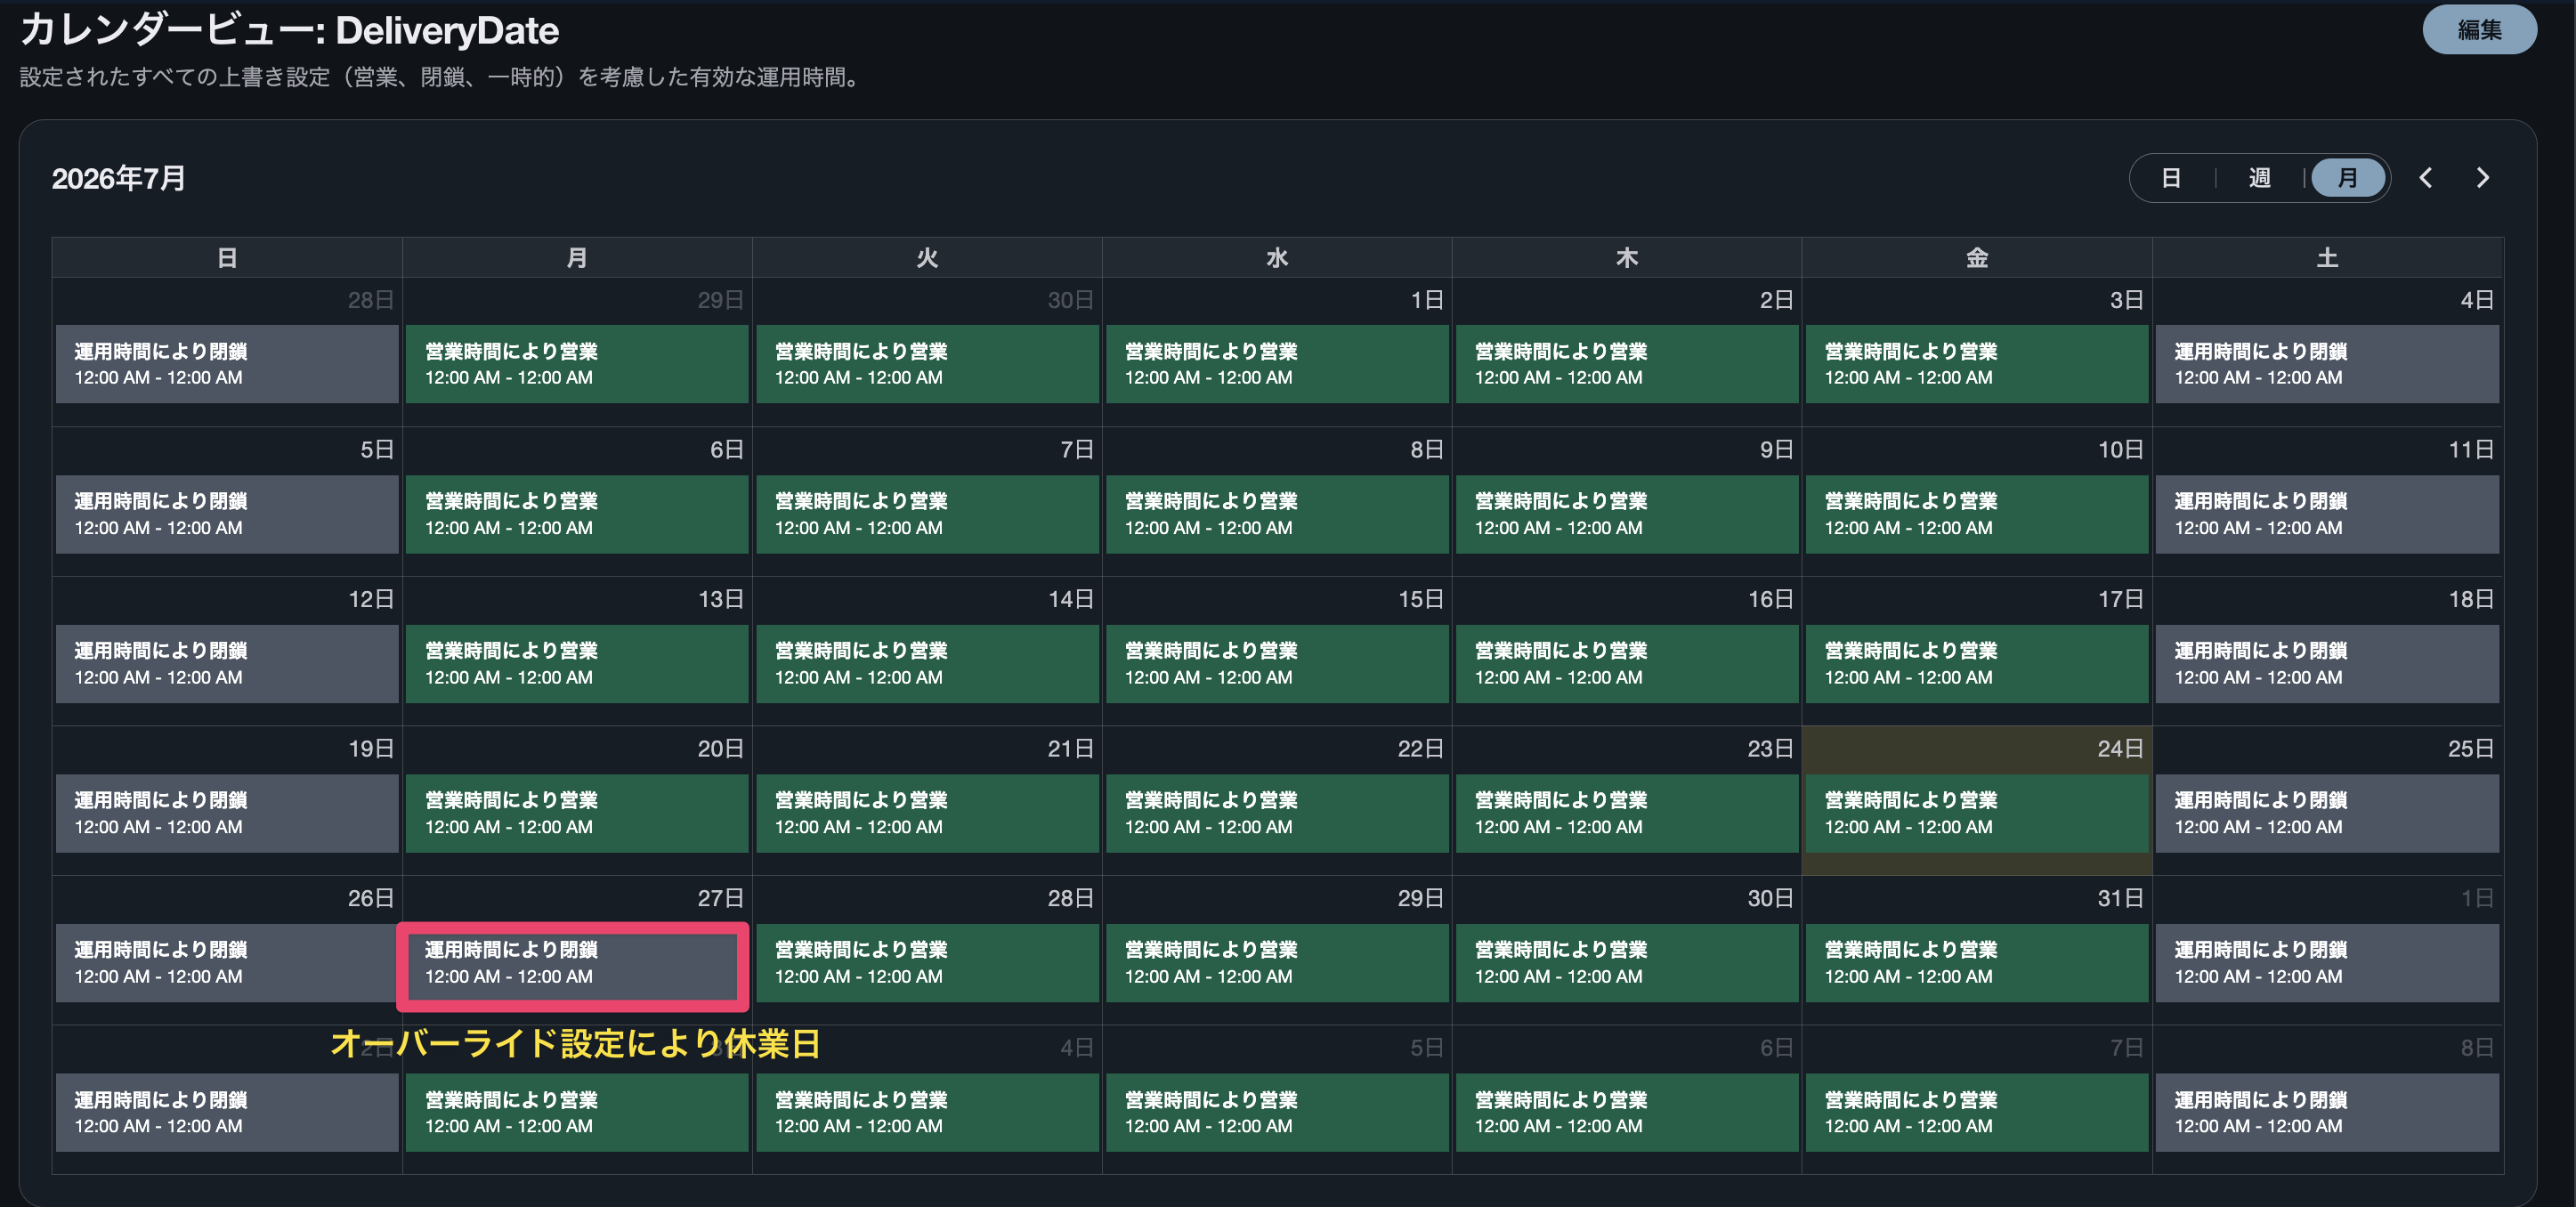Go to the next month using right chevron
2576x1207 pixels.
coord(2482,178)
